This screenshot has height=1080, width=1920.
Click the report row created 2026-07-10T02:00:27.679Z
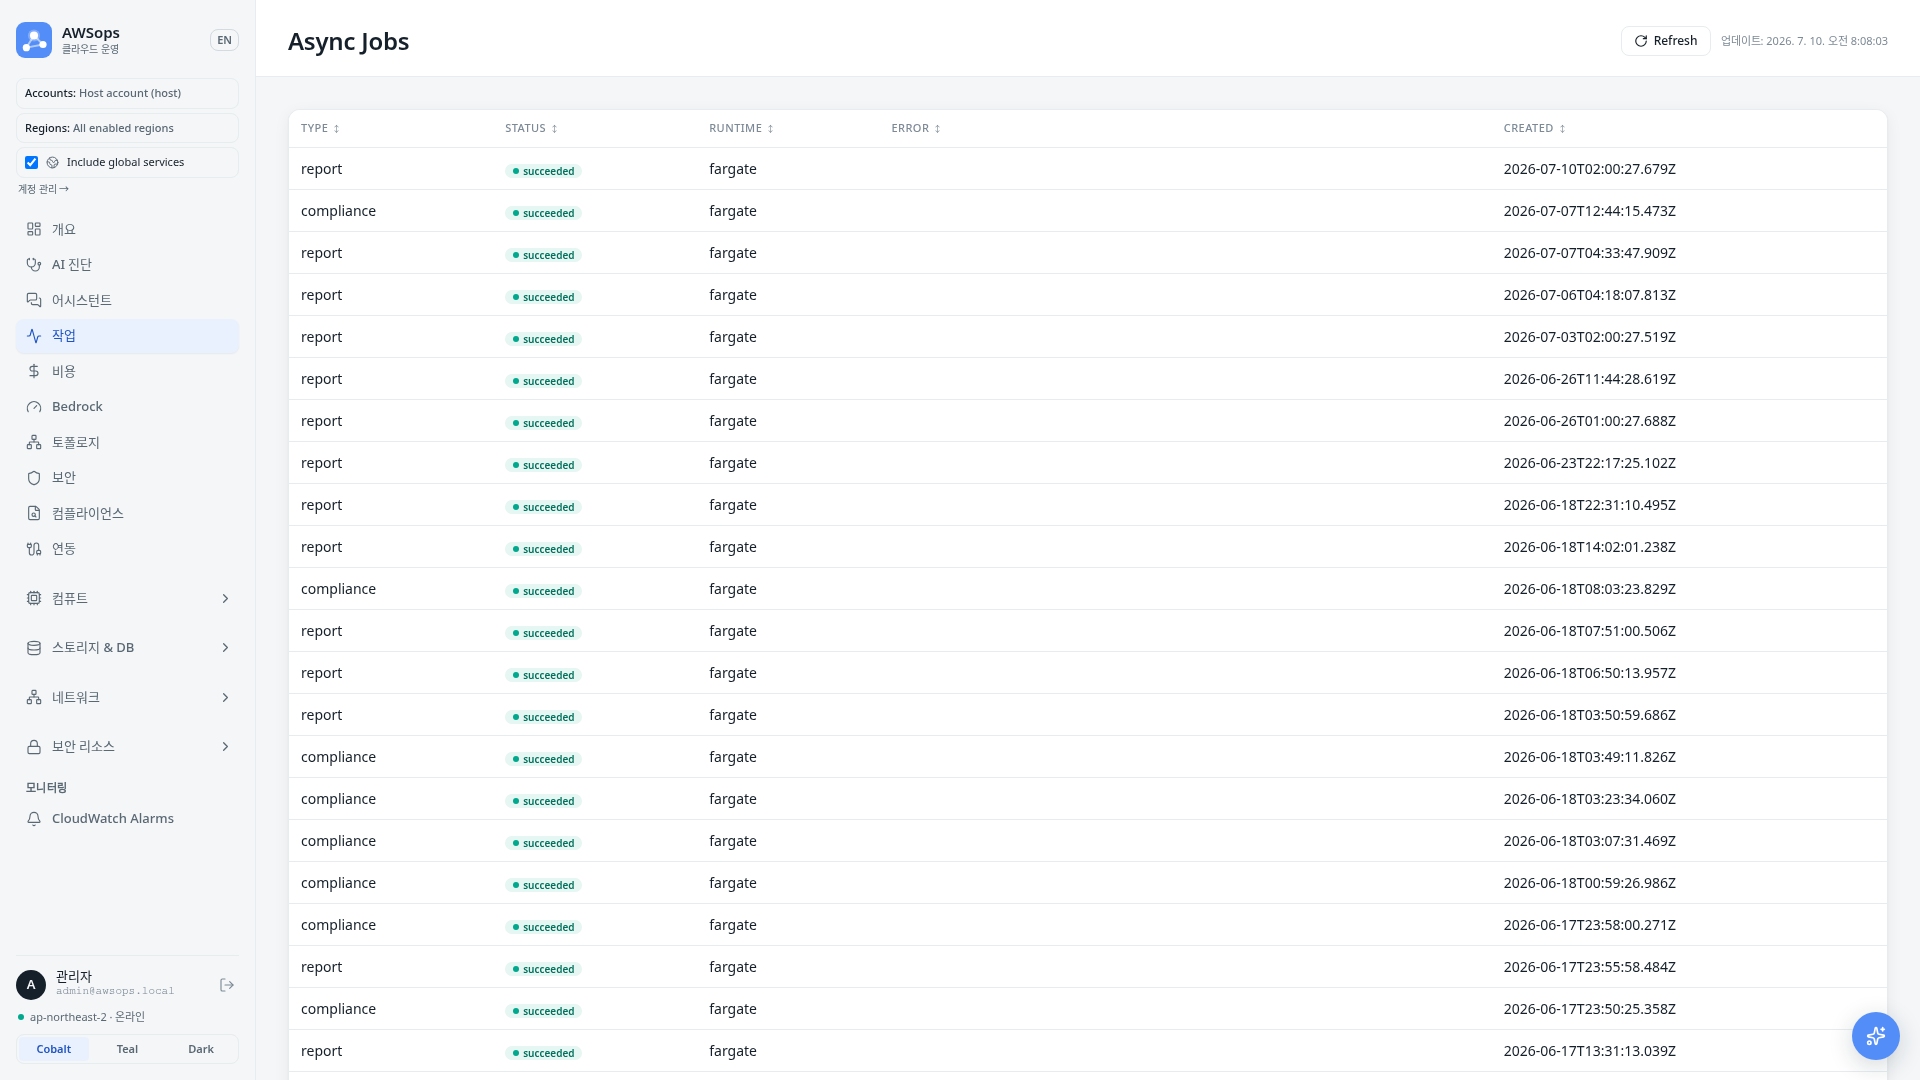(x=1087, y=169)
